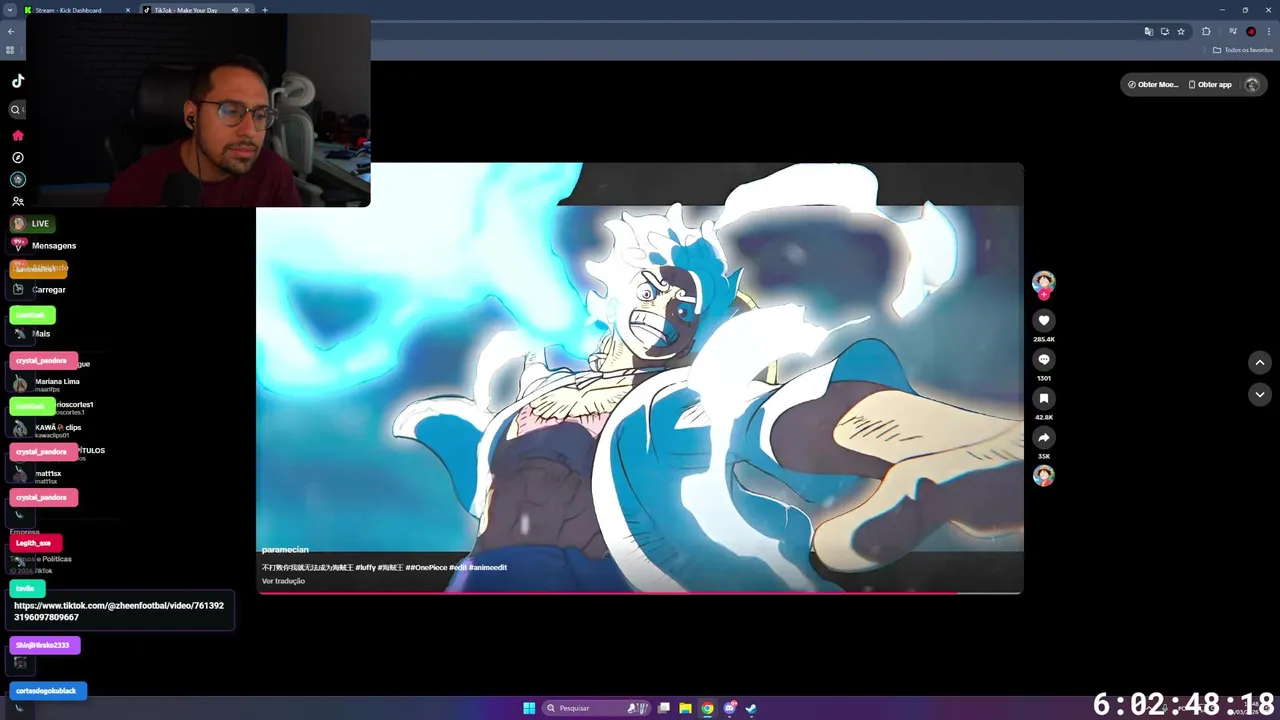Open the TikTok search icon in sidebar

[x=16, y=110]
